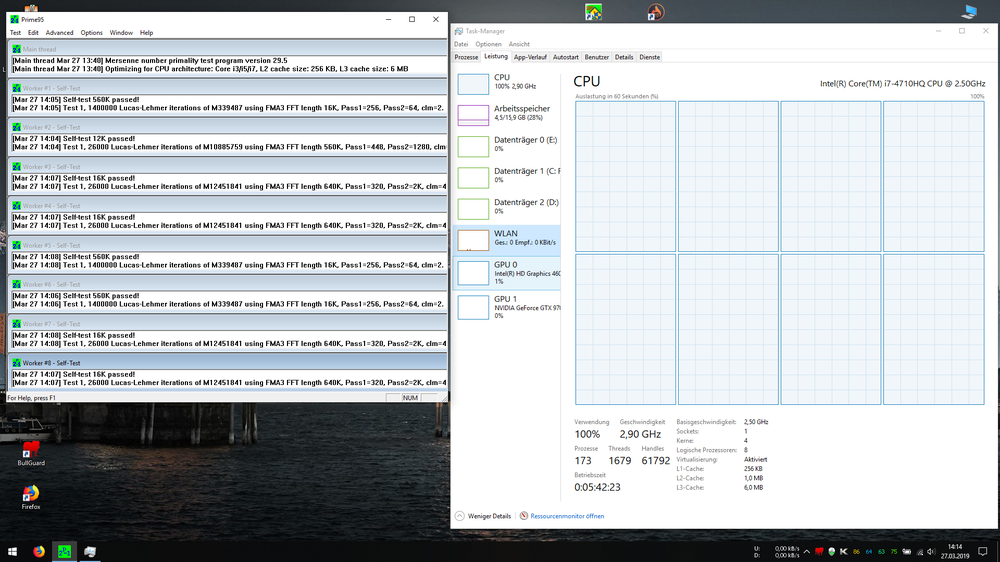Select the Firefox desktop shortcut
The image size is (1000, 562).
pyautogui.click(x=31, y=494)
